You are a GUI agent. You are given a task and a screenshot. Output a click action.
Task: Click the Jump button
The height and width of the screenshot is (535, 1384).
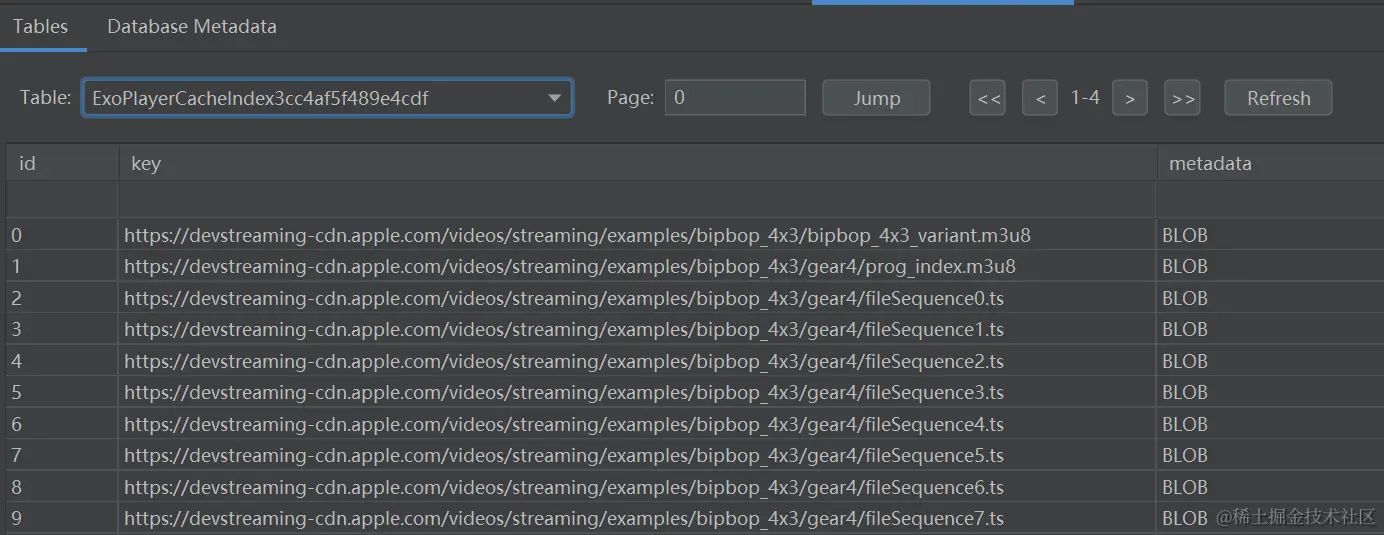pos(877,98)
